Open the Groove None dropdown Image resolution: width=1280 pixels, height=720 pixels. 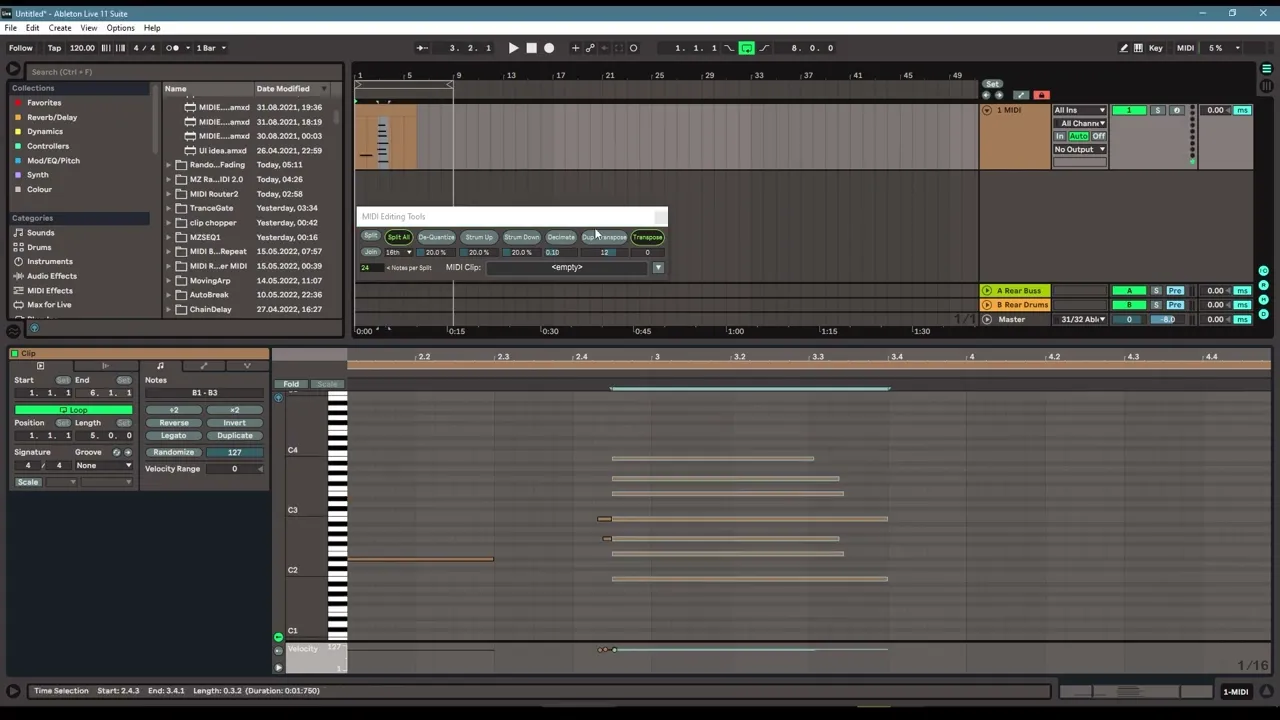(104, 466)
